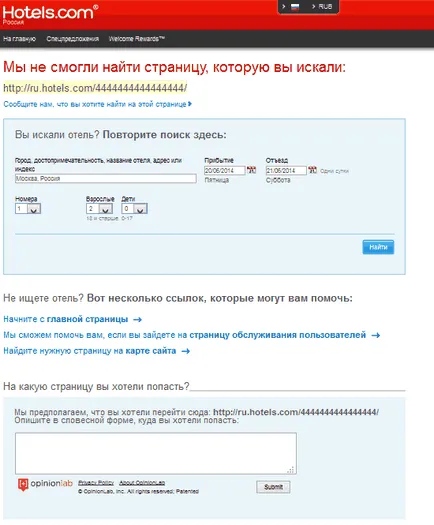Expand the 'Дети' children dropdown
The height and width of the screenshot is (525, 434).
click(x=134, y=209)
